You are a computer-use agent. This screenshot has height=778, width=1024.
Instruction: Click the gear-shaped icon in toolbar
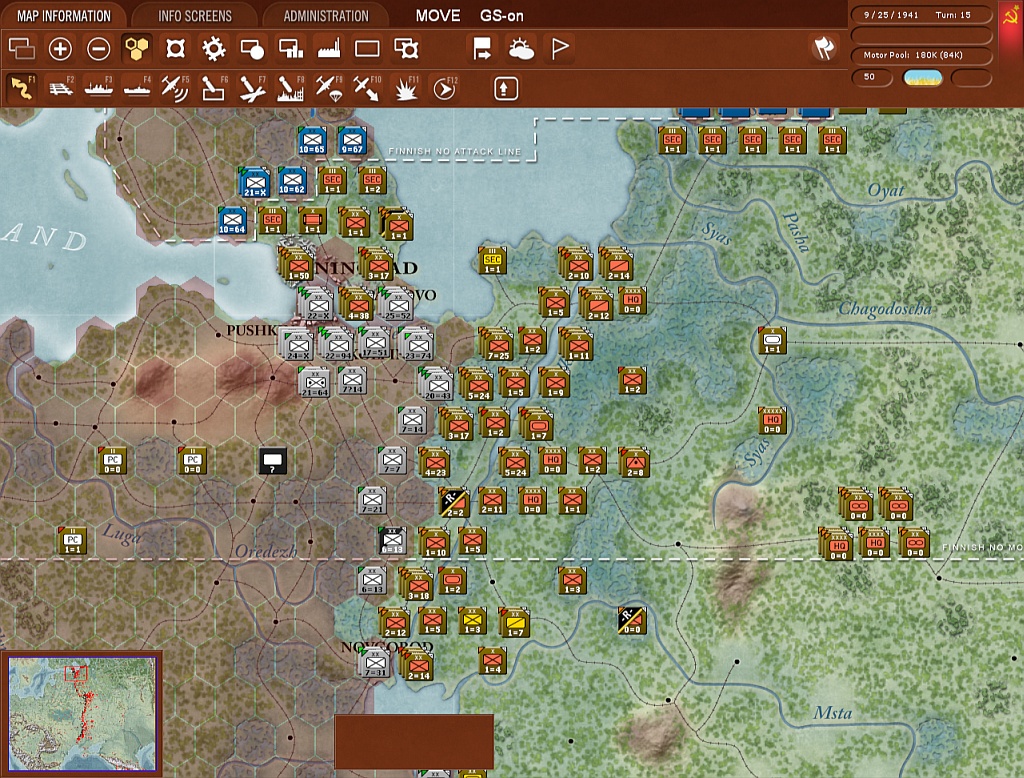coord(214,48)
